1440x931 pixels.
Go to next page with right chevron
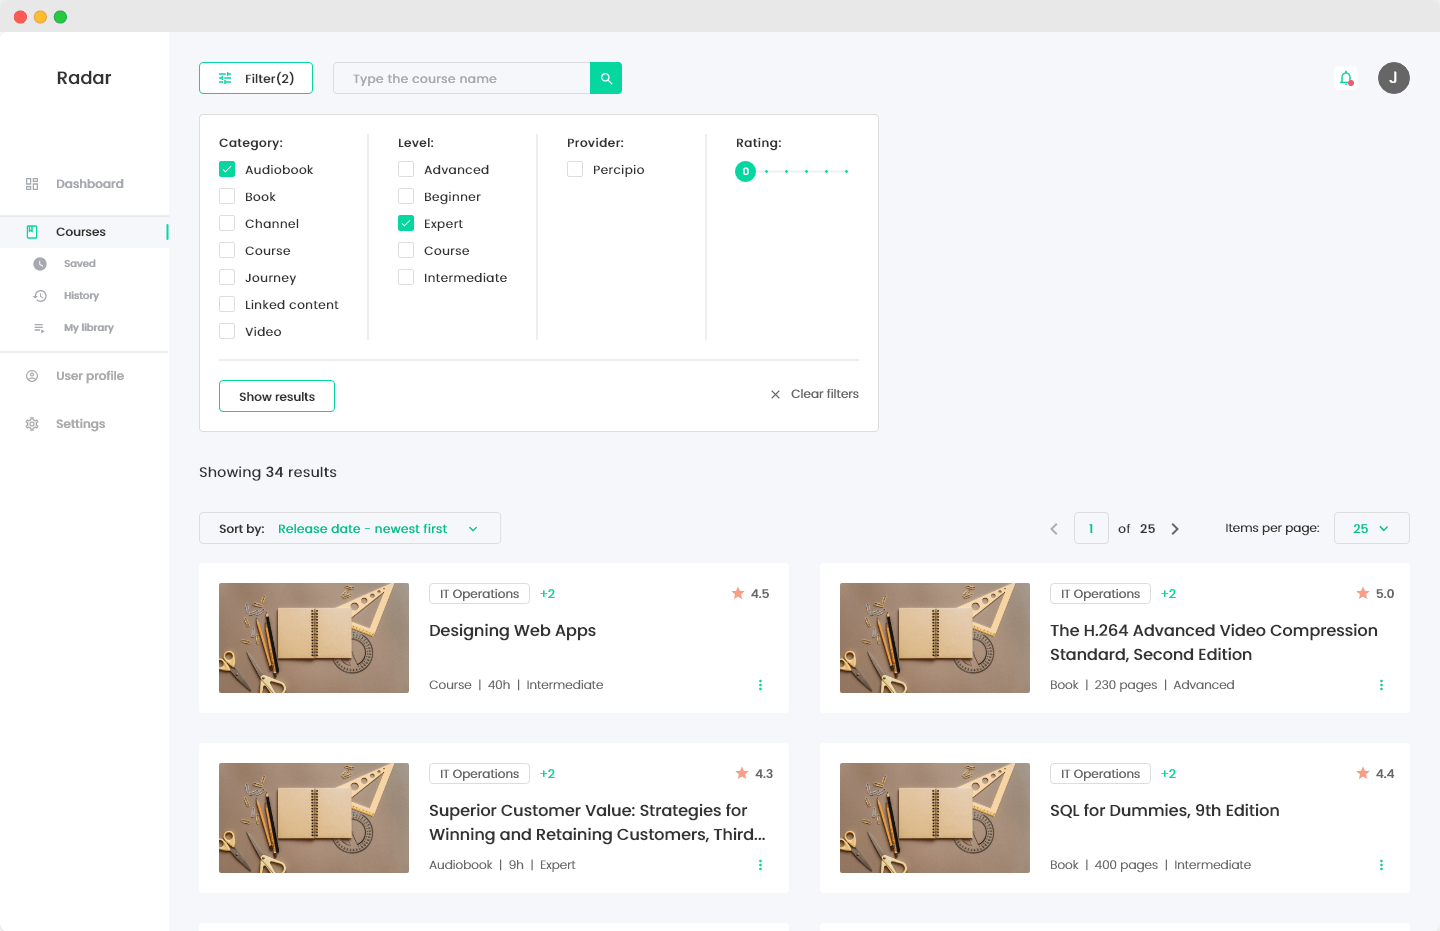1175,528
